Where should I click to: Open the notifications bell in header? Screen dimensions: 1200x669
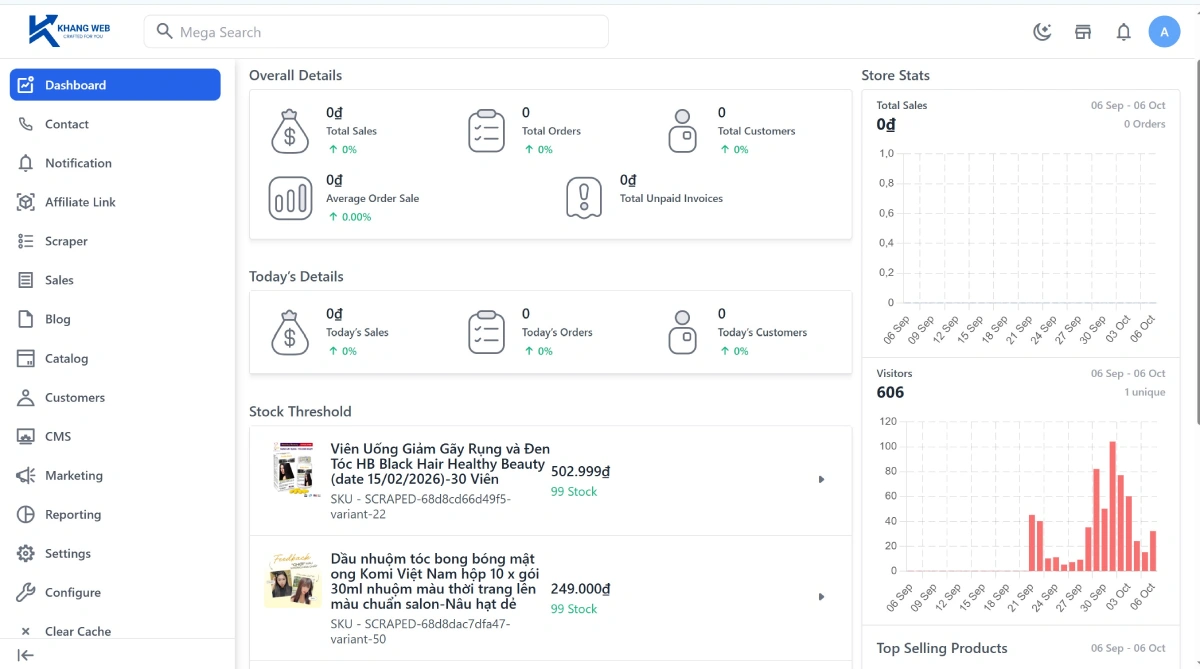pos(1123,32)
